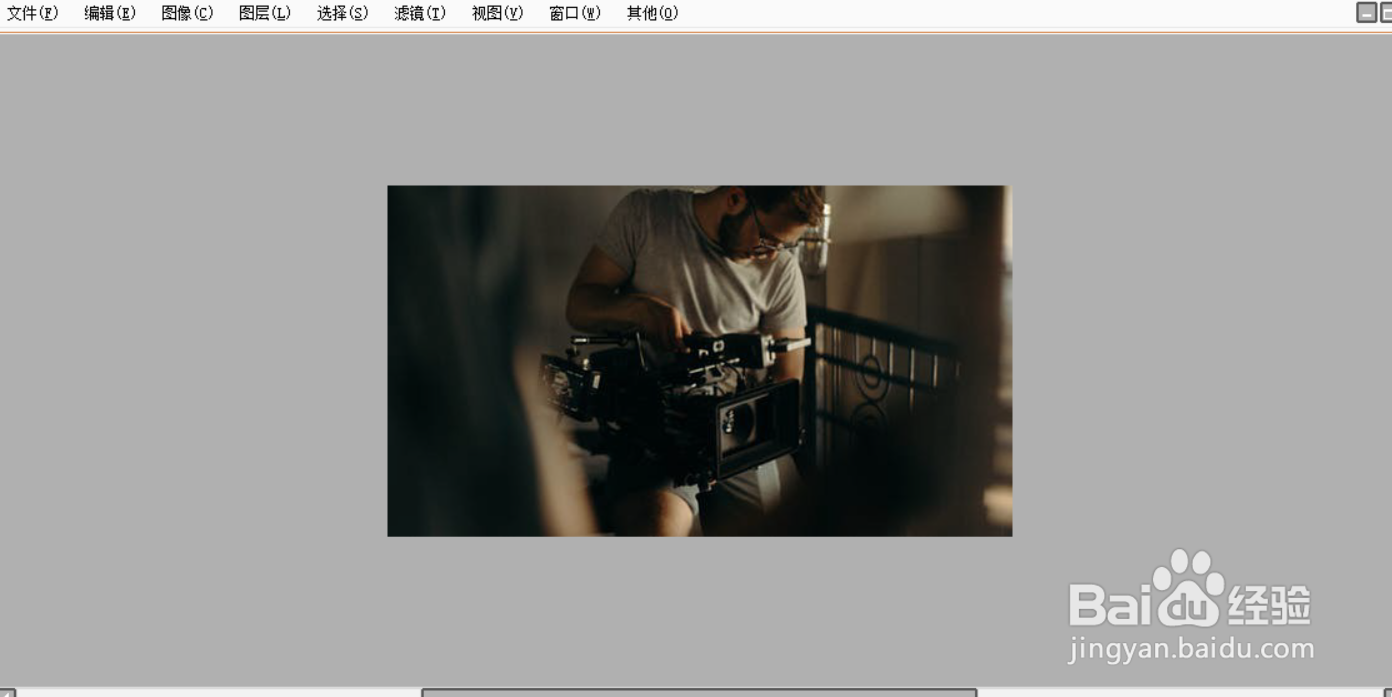Image resolution: width=1392 pixels, height=697 pixels.
Task: Open the 编辑(E) menu
Action: pyautogui.click(x=110, y=13)
